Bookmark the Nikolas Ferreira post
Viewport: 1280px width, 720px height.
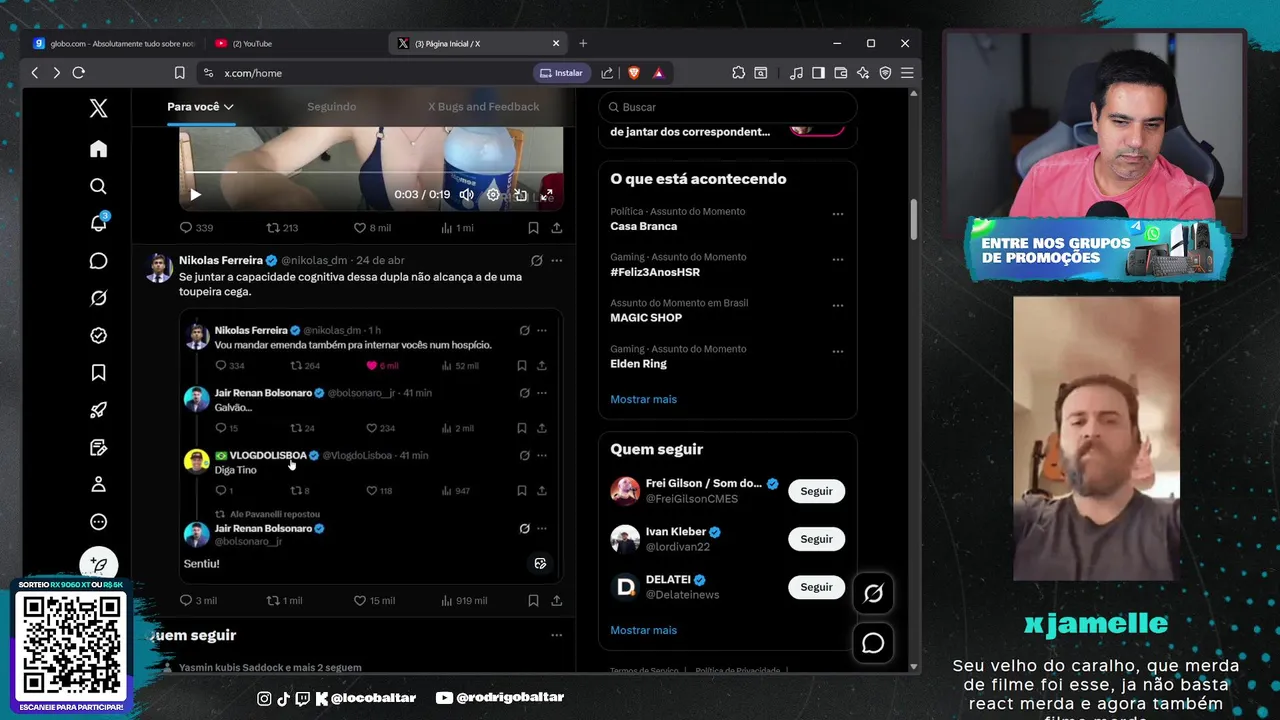coord(533,601)
